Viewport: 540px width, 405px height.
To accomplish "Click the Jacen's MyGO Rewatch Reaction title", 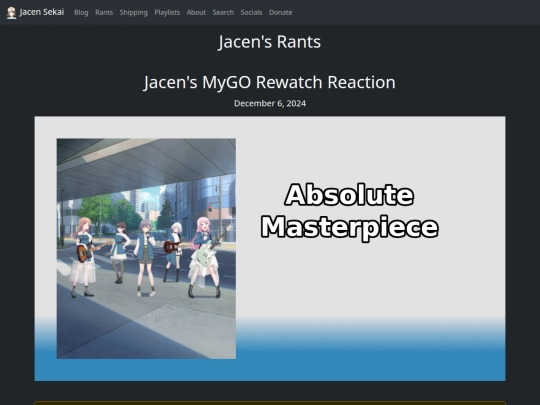I will point(270,82).
